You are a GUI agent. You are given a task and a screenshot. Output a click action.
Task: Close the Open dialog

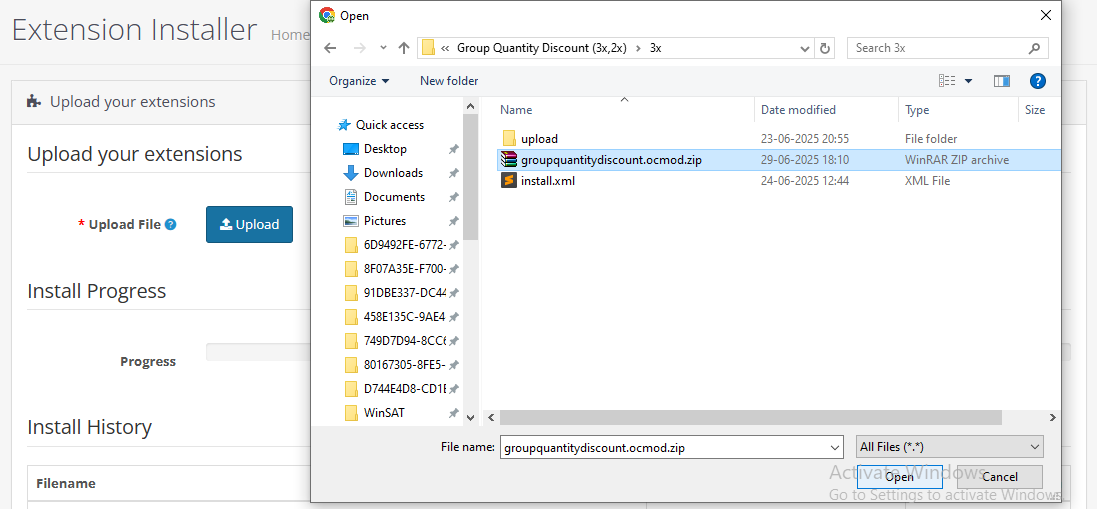(x=1045, y=15)
